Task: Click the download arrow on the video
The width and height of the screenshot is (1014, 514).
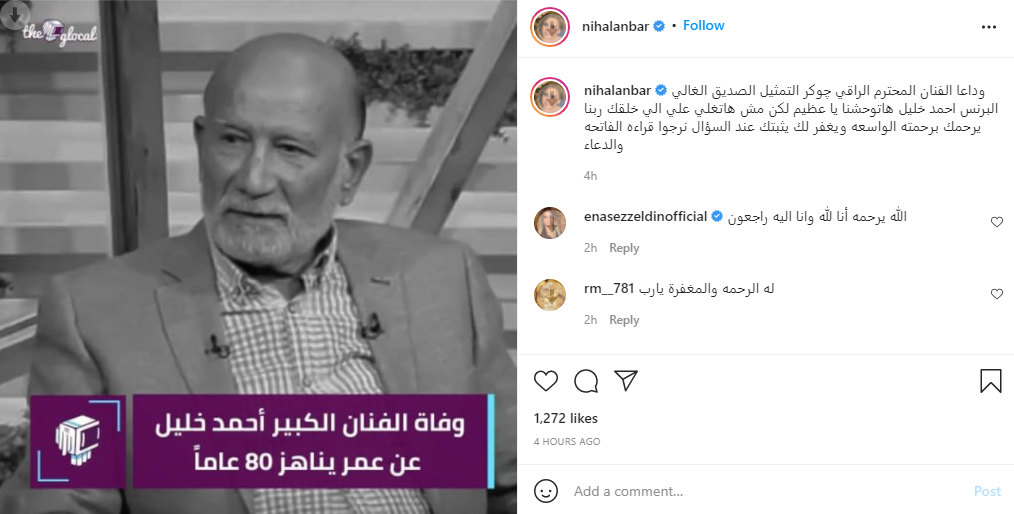Action: (x=14, y=14)
